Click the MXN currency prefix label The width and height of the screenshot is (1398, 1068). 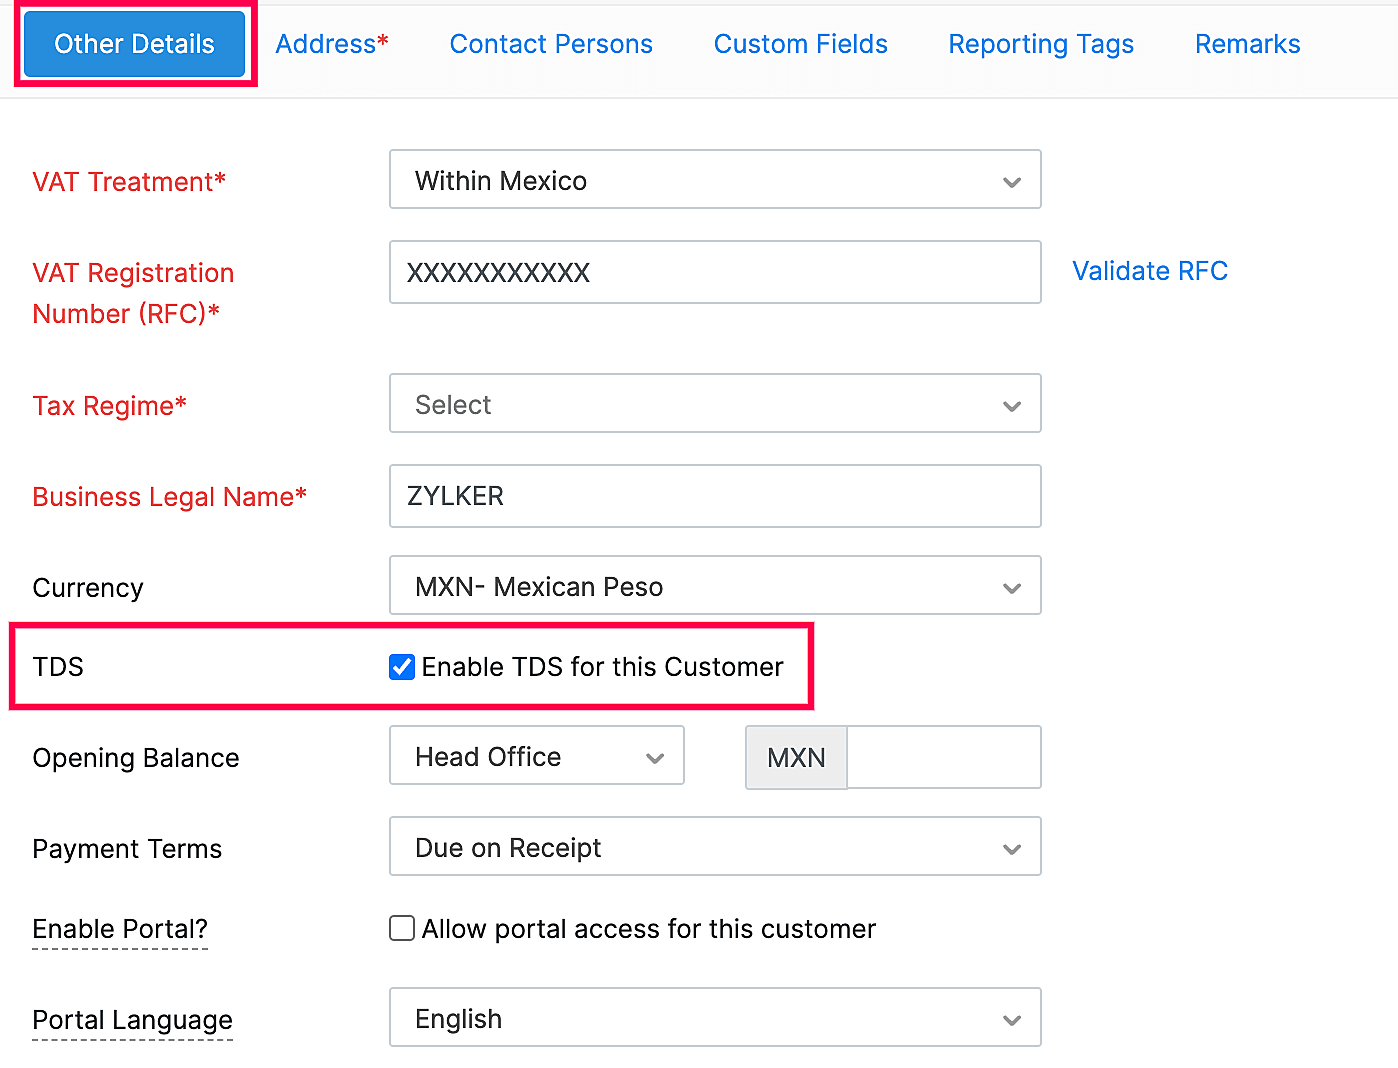pyautogui.click(x=795, y=757)
